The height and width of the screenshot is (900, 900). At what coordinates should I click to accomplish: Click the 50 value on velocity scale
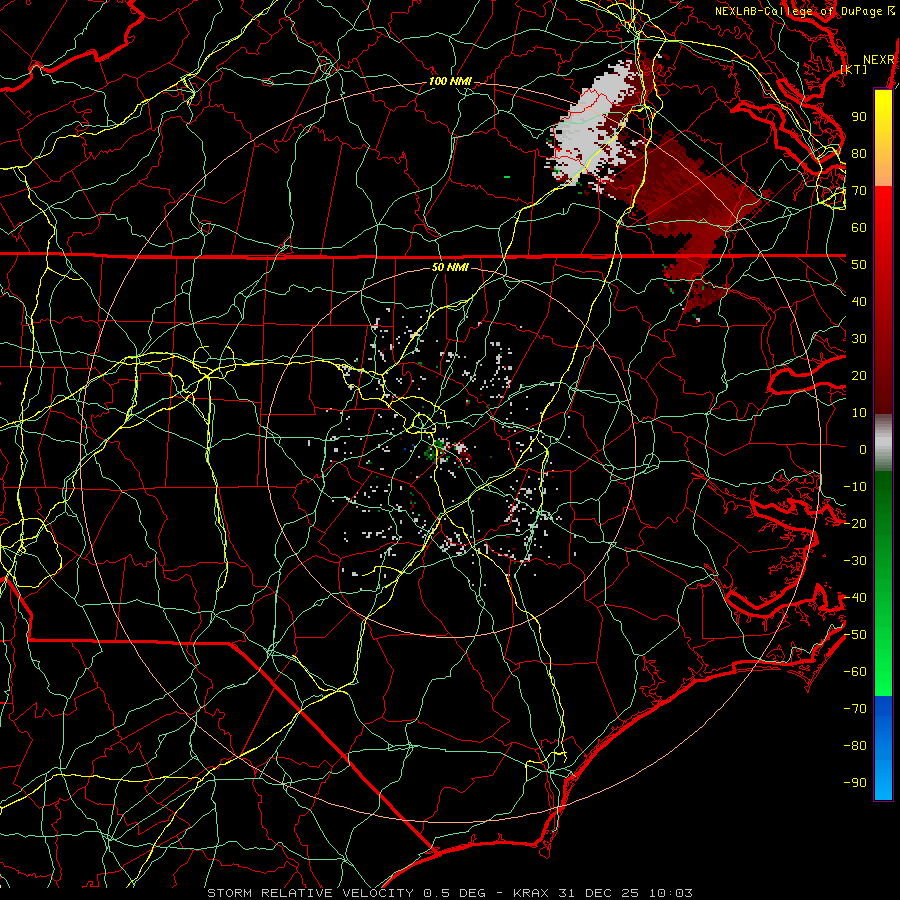coord(859,265)
